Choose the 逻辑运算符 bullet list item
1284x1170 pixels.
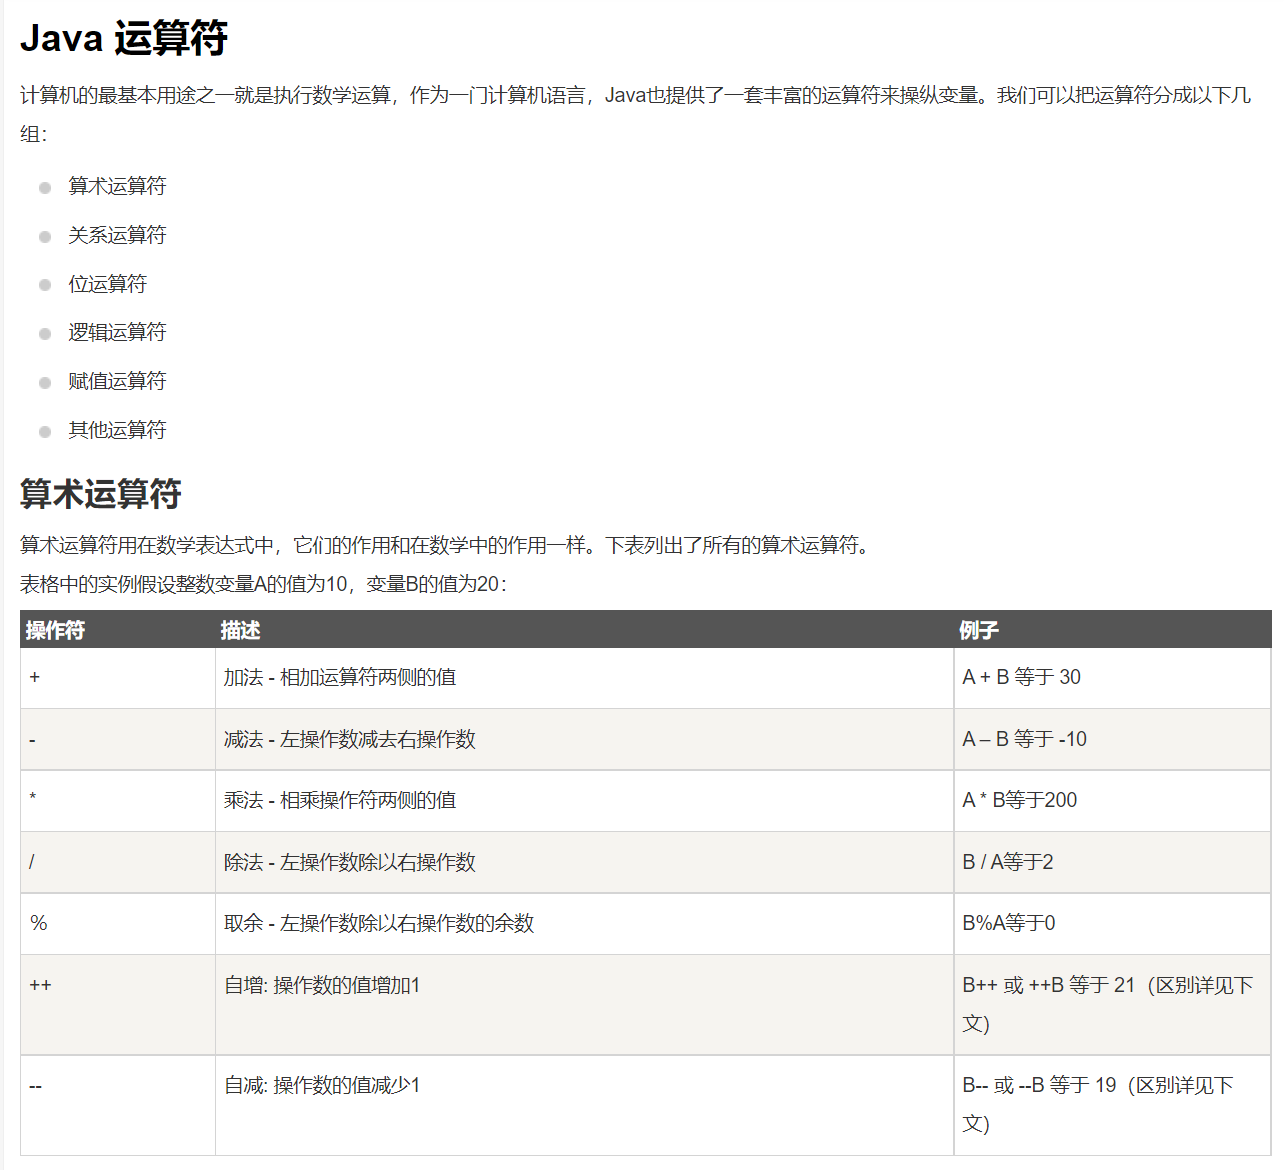117,332
